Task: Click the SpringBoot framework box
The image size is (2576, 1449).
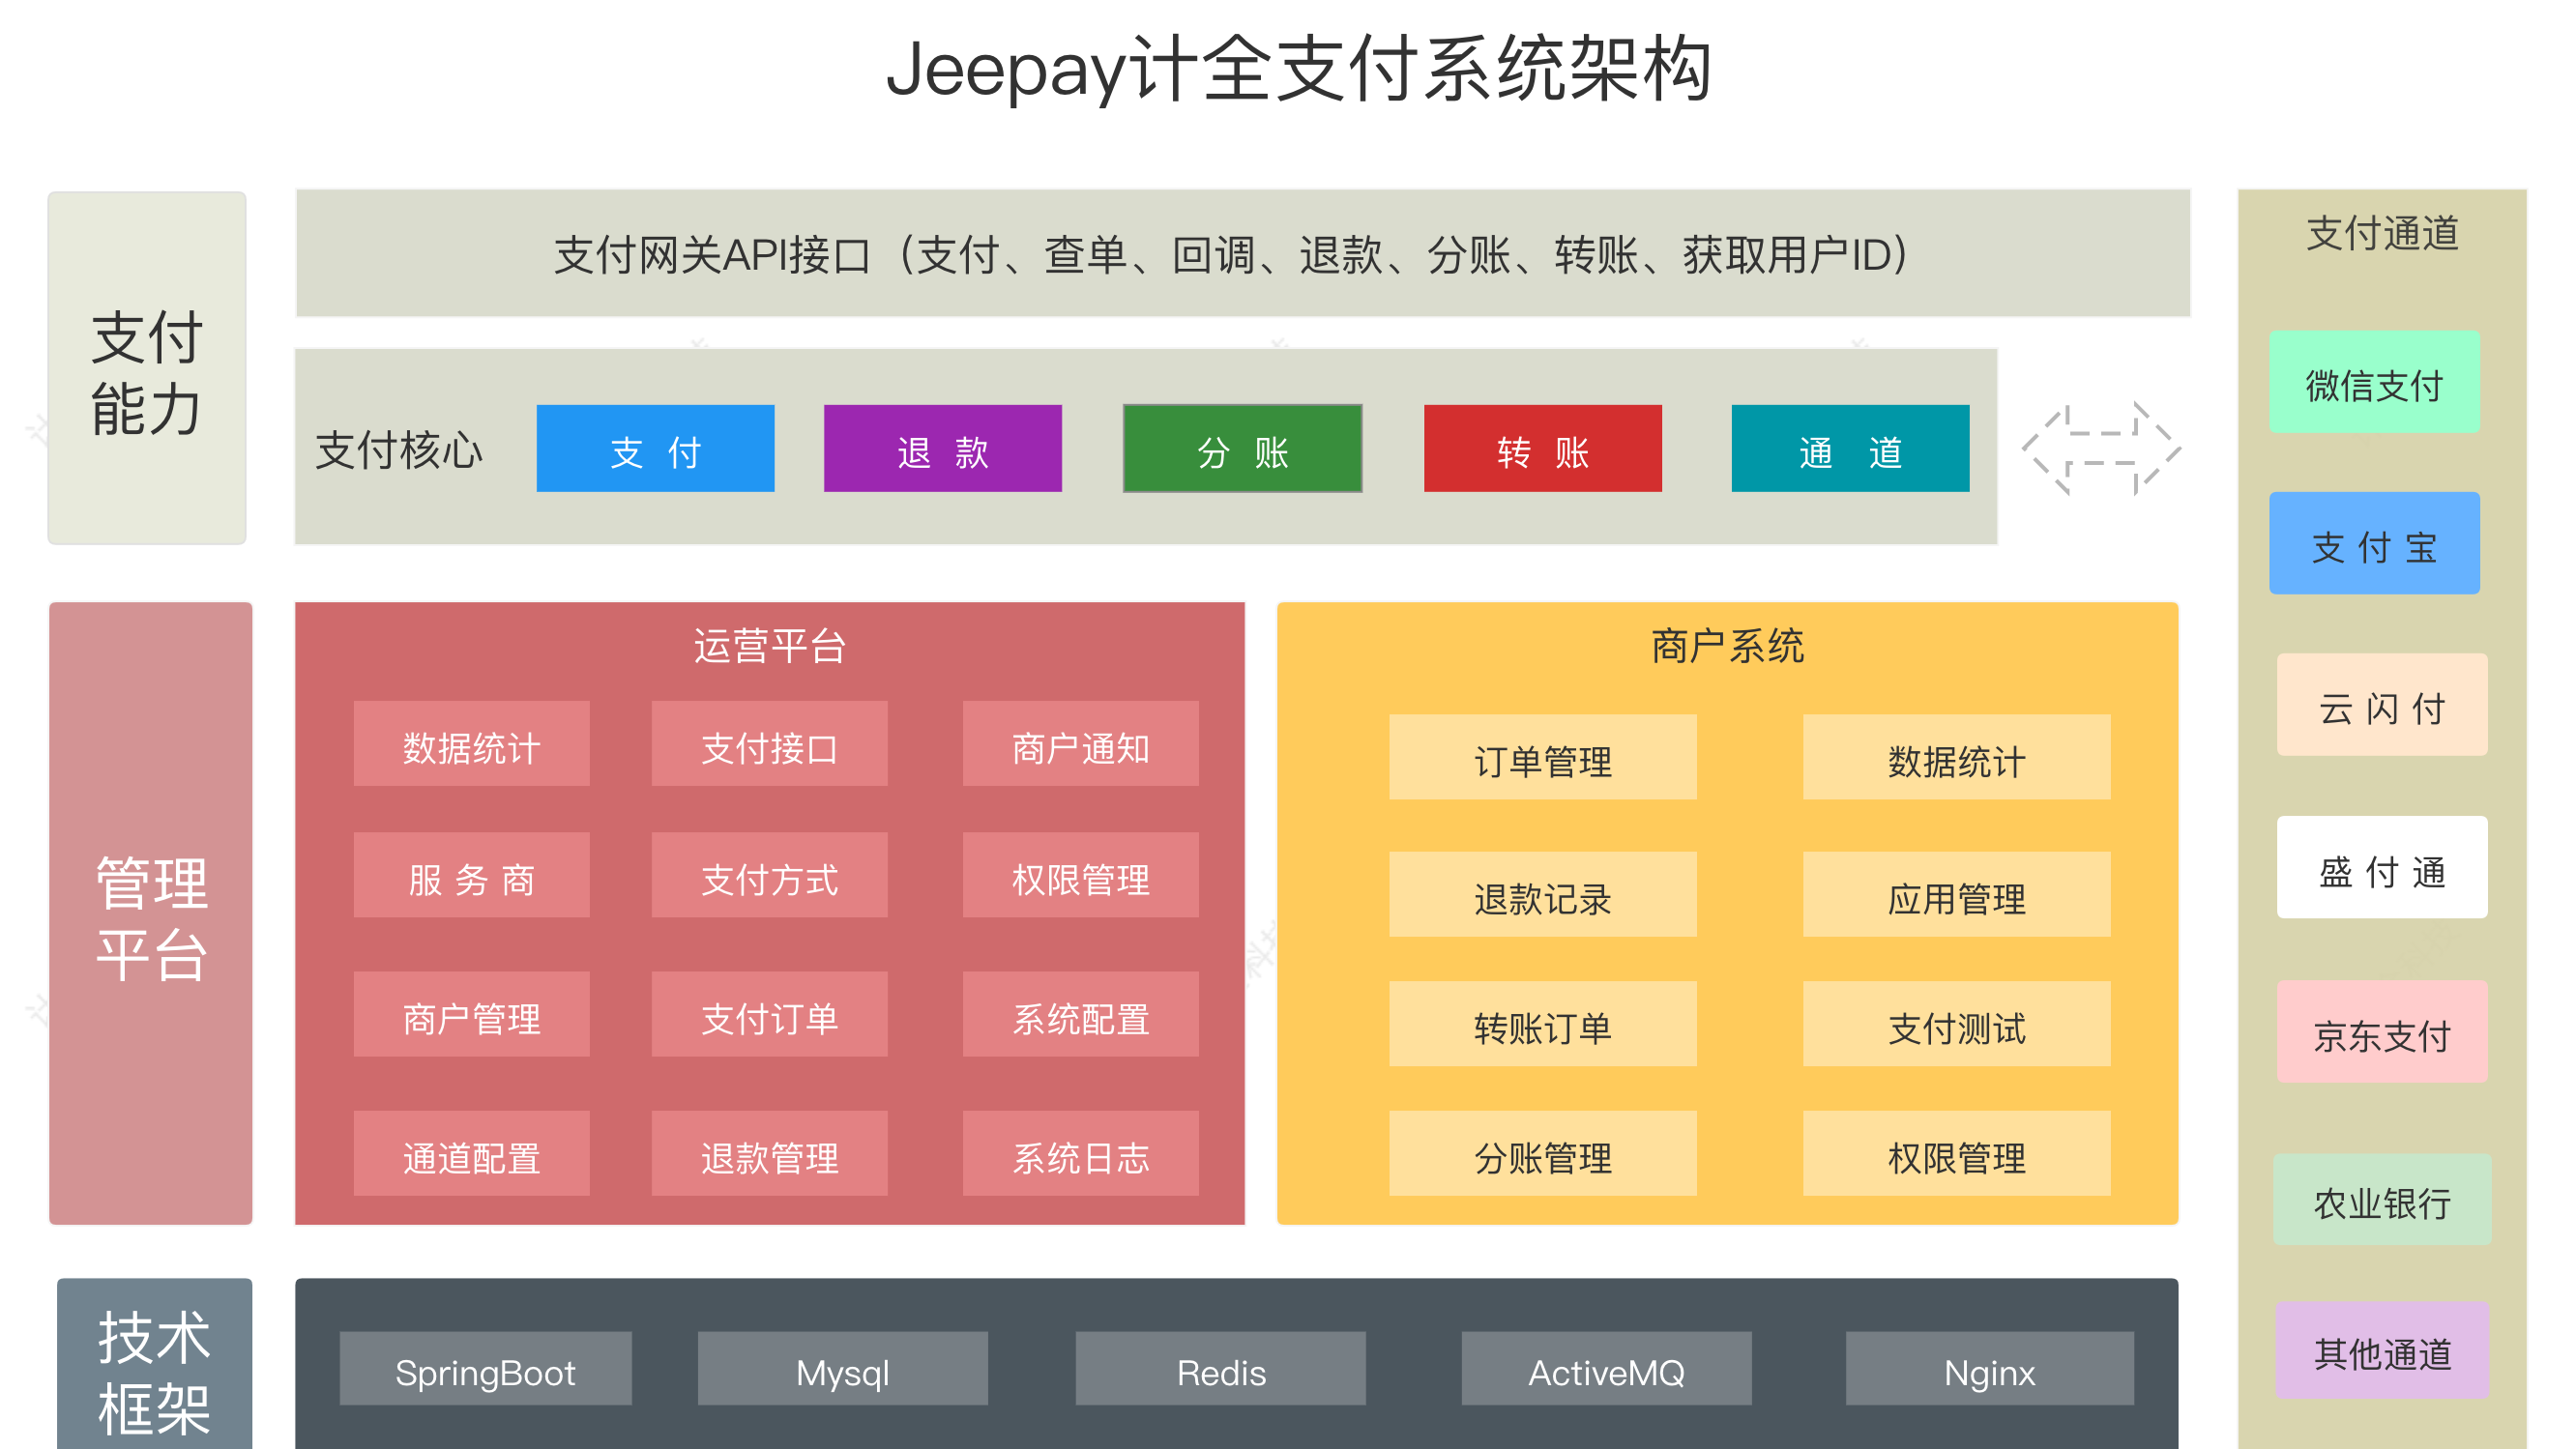Action: point(485,1368)
